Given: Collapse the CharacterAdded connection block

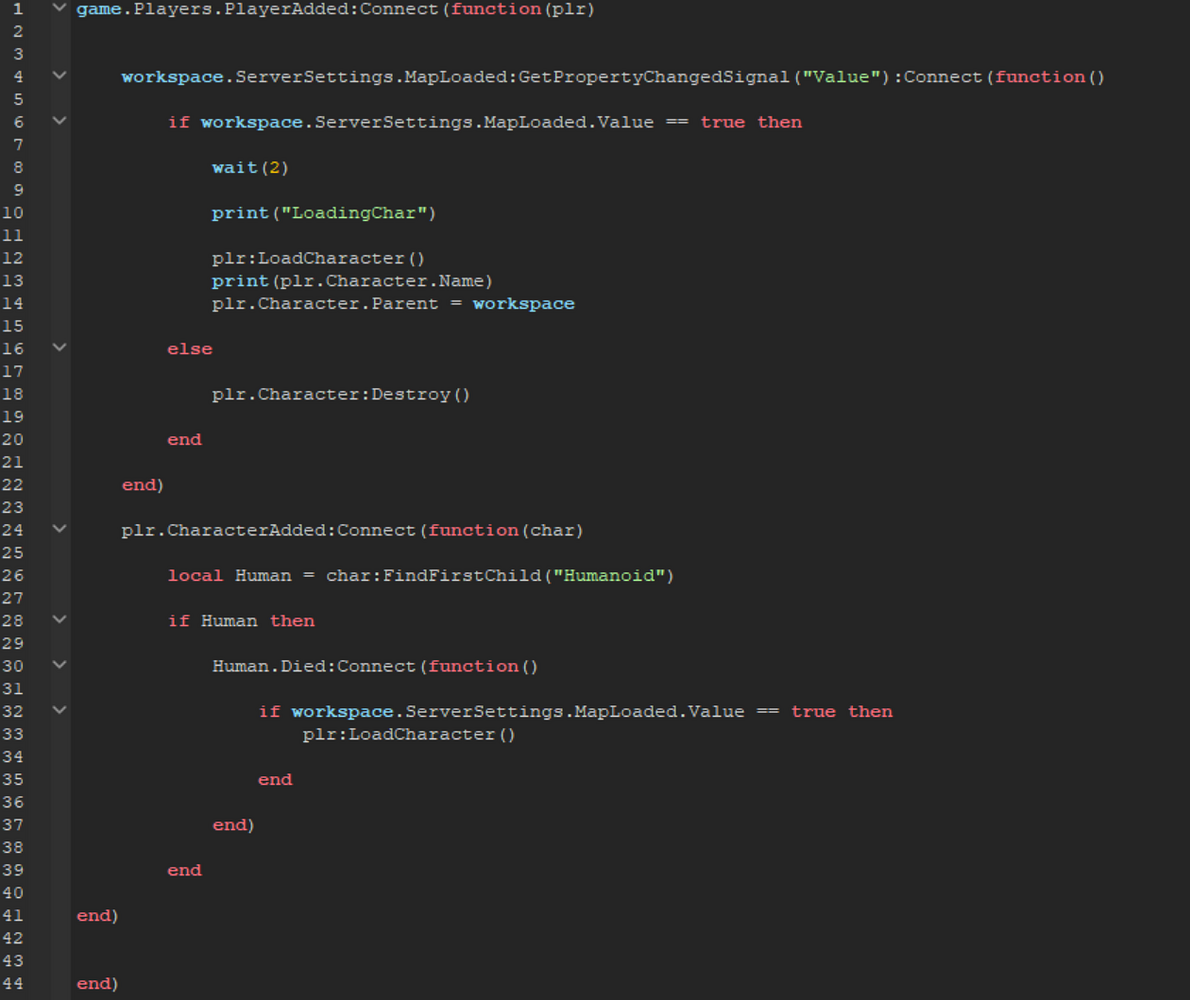Looking at the screenshot, I should (58, 529).
